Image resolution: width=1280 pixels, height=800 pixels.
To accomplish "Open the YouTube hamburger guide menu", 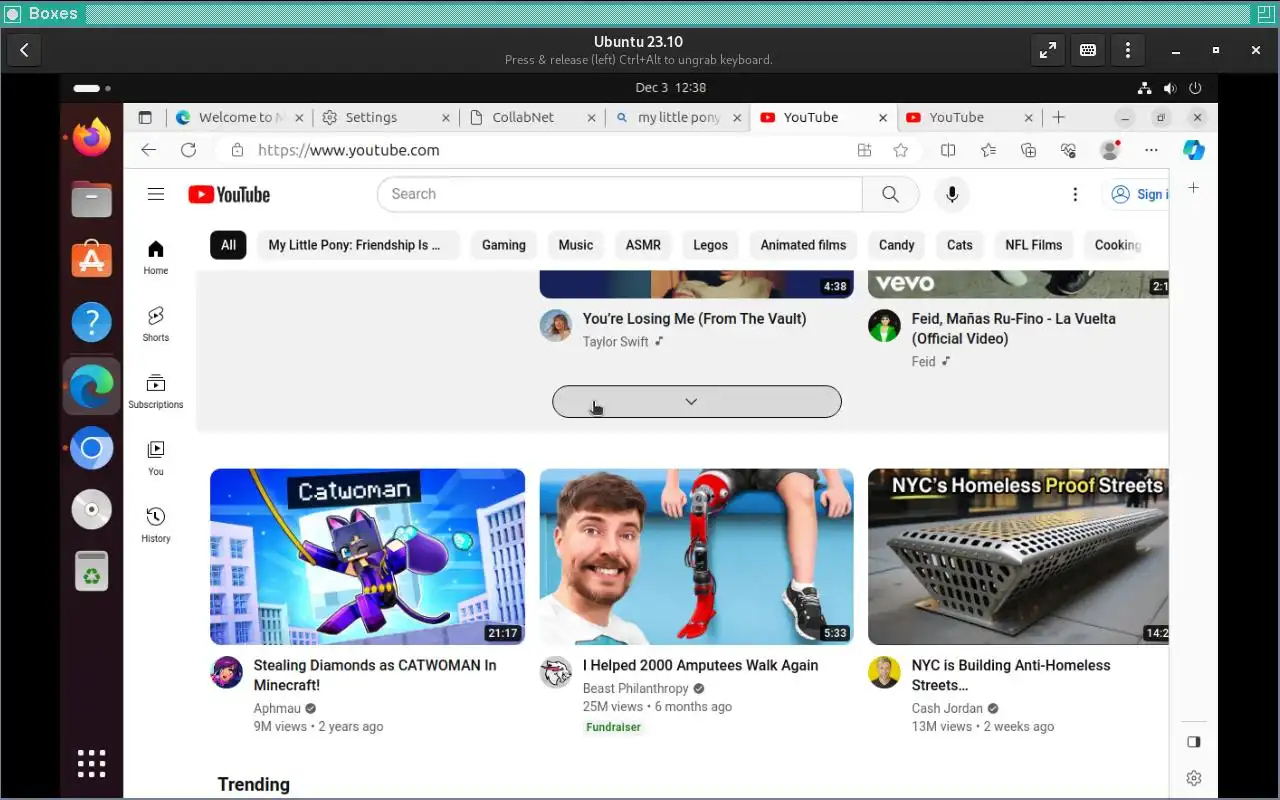I will coord(155,194).
